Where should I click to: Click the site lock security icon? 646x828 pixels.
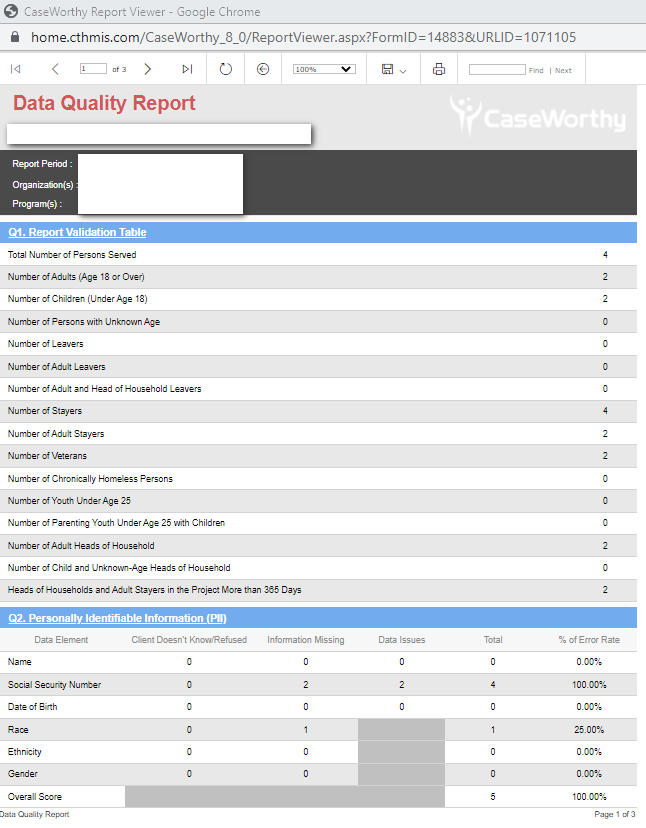coord(15,37)
